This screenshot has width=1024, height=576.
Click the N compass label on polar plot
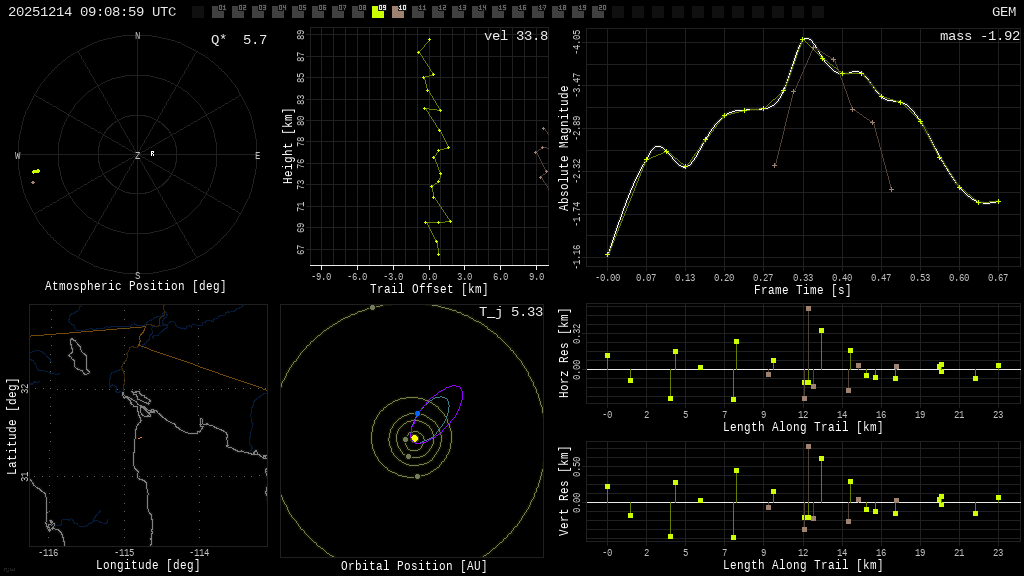[x=137, y=36]
